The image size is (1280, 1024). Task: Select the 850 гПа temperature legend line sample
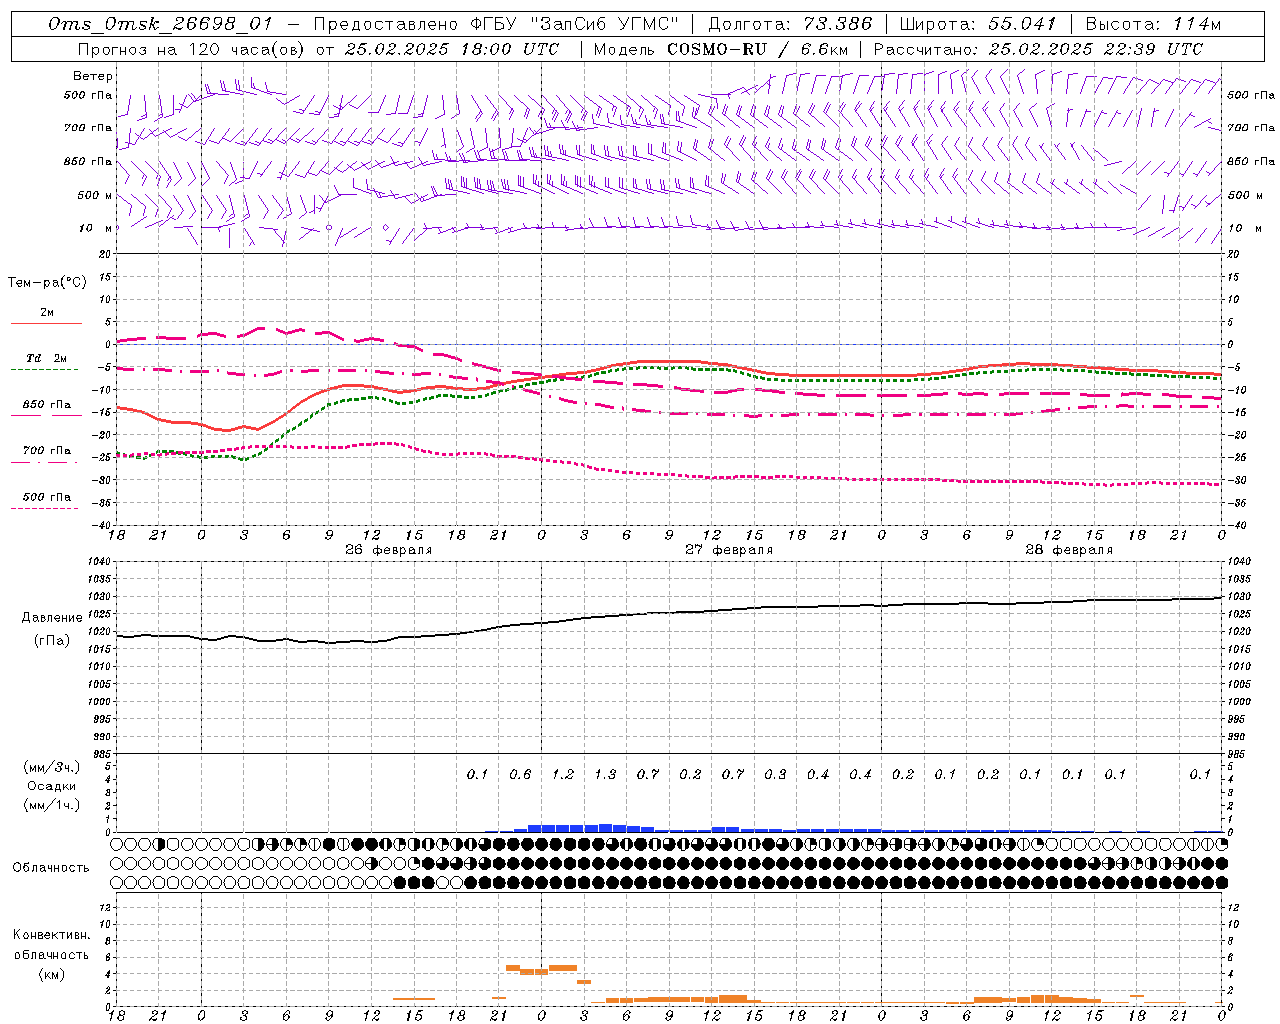(44, 415)
